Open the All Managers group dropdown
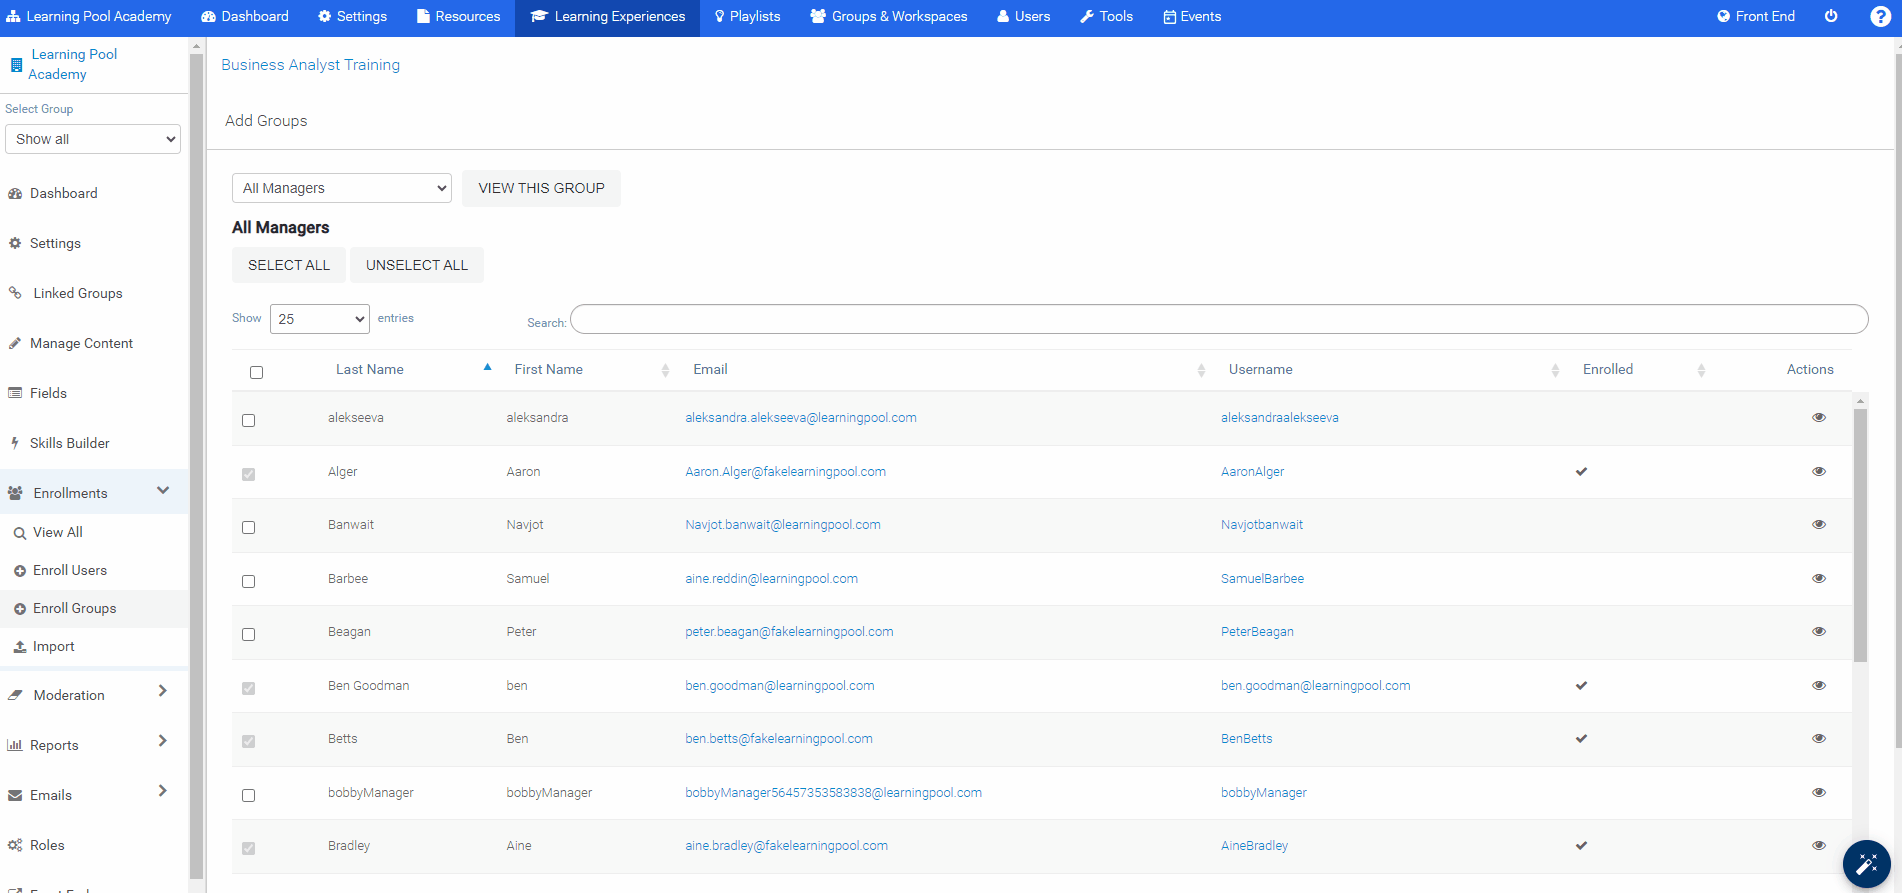 click(x=342, y=188)
